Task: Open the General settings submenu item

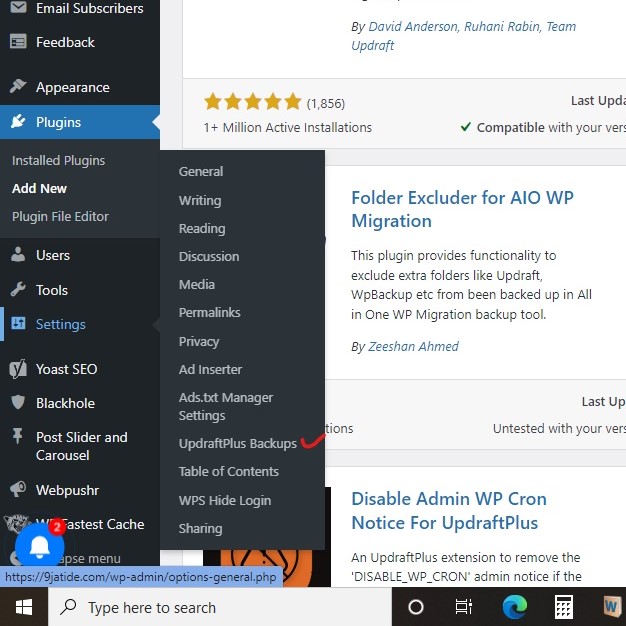Action: click(201, 171)
